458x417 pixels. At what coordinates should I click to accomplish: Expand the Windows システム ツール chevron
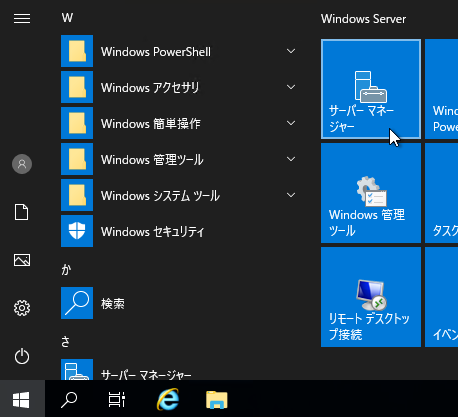291,195
